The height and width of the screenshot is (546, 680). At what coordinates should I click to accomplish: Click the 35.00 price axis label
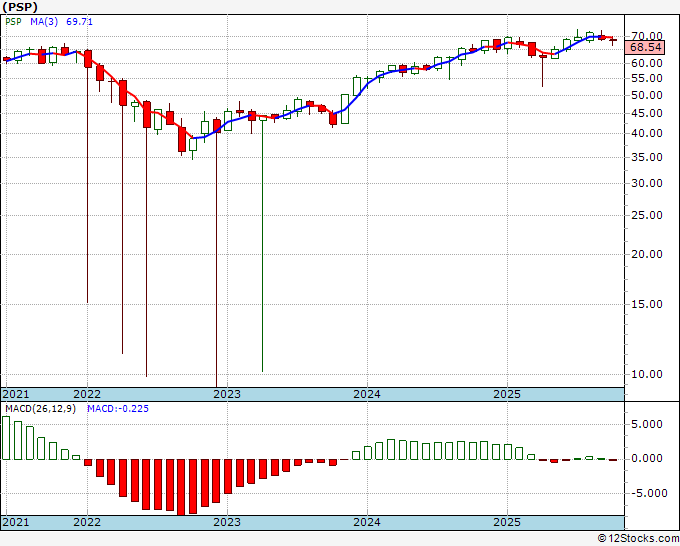(646, 157)
